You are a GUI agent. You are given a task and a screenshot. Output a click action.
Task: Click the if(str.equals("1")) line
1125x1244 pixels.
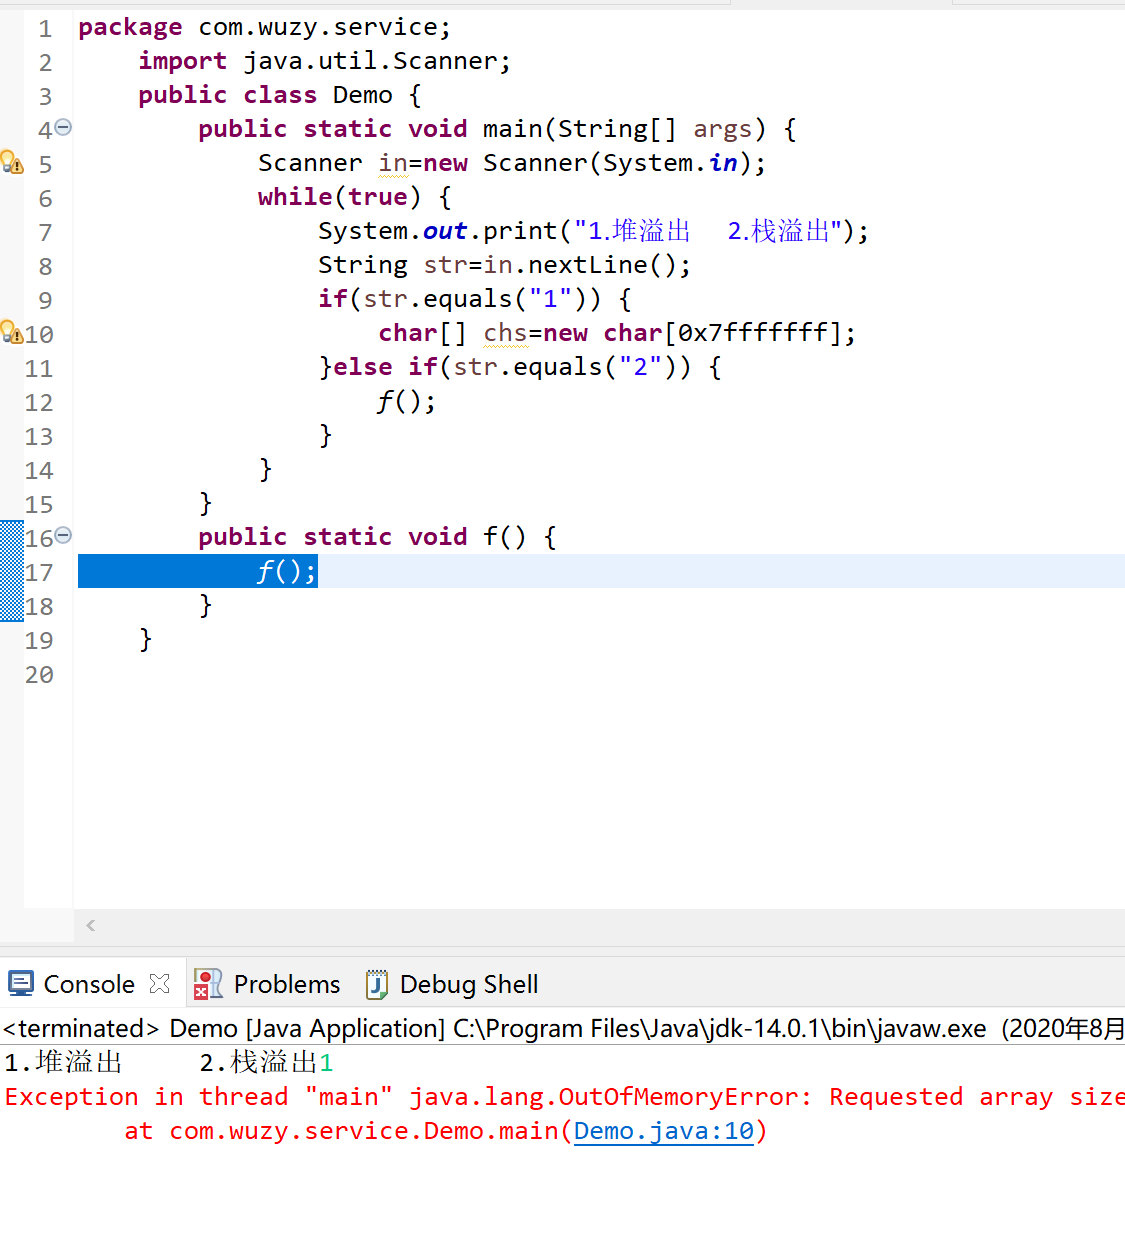click(475, 299)
